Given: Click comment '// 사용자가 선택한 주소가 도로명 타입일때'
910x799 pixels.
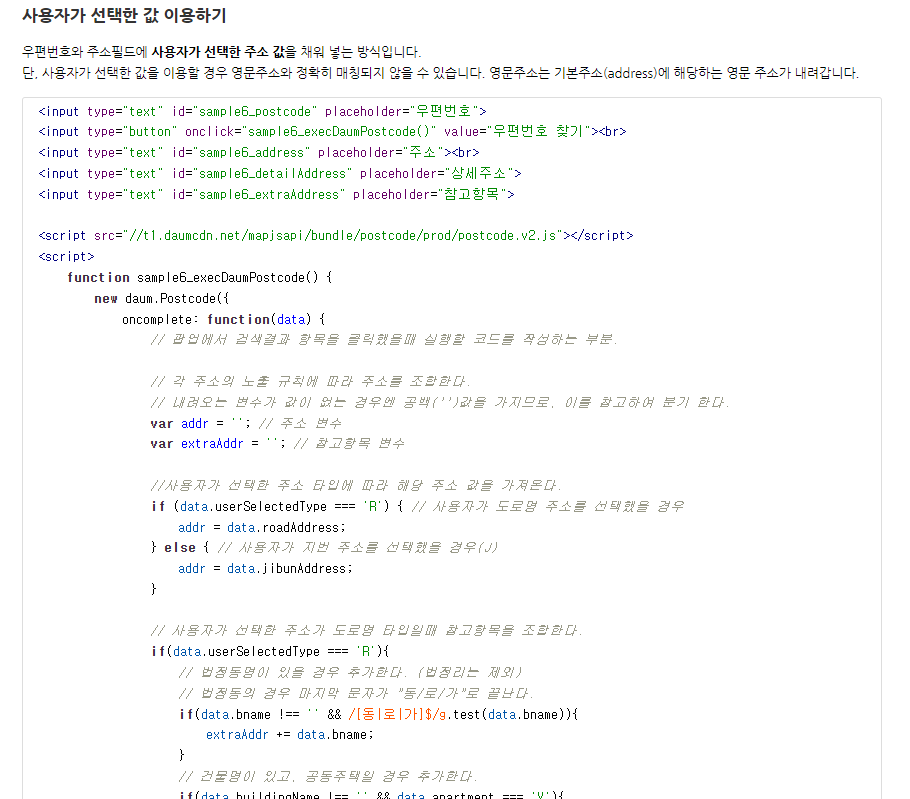Looking at the screenshot, I should 366,630.
